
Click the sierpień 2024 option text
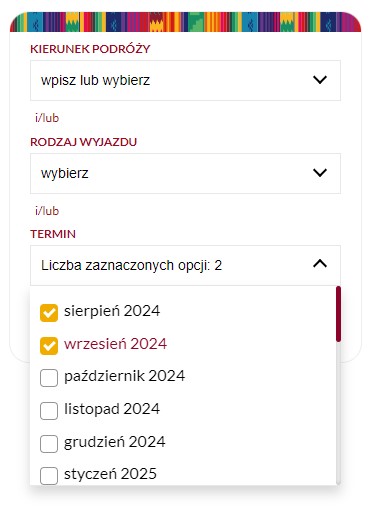tap(112, 311)
